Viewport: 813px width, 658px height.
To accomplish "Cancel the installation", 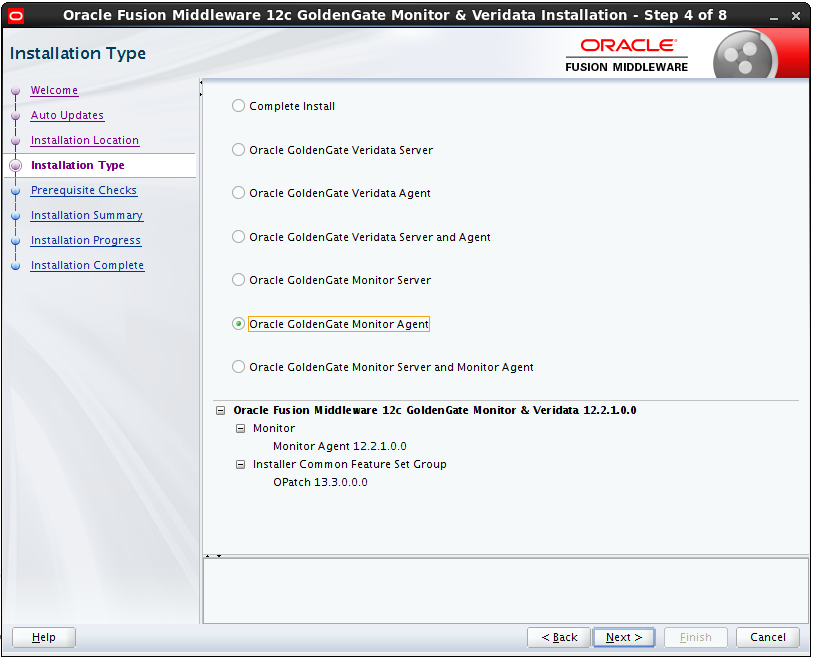I will click(x=768, y=637).
